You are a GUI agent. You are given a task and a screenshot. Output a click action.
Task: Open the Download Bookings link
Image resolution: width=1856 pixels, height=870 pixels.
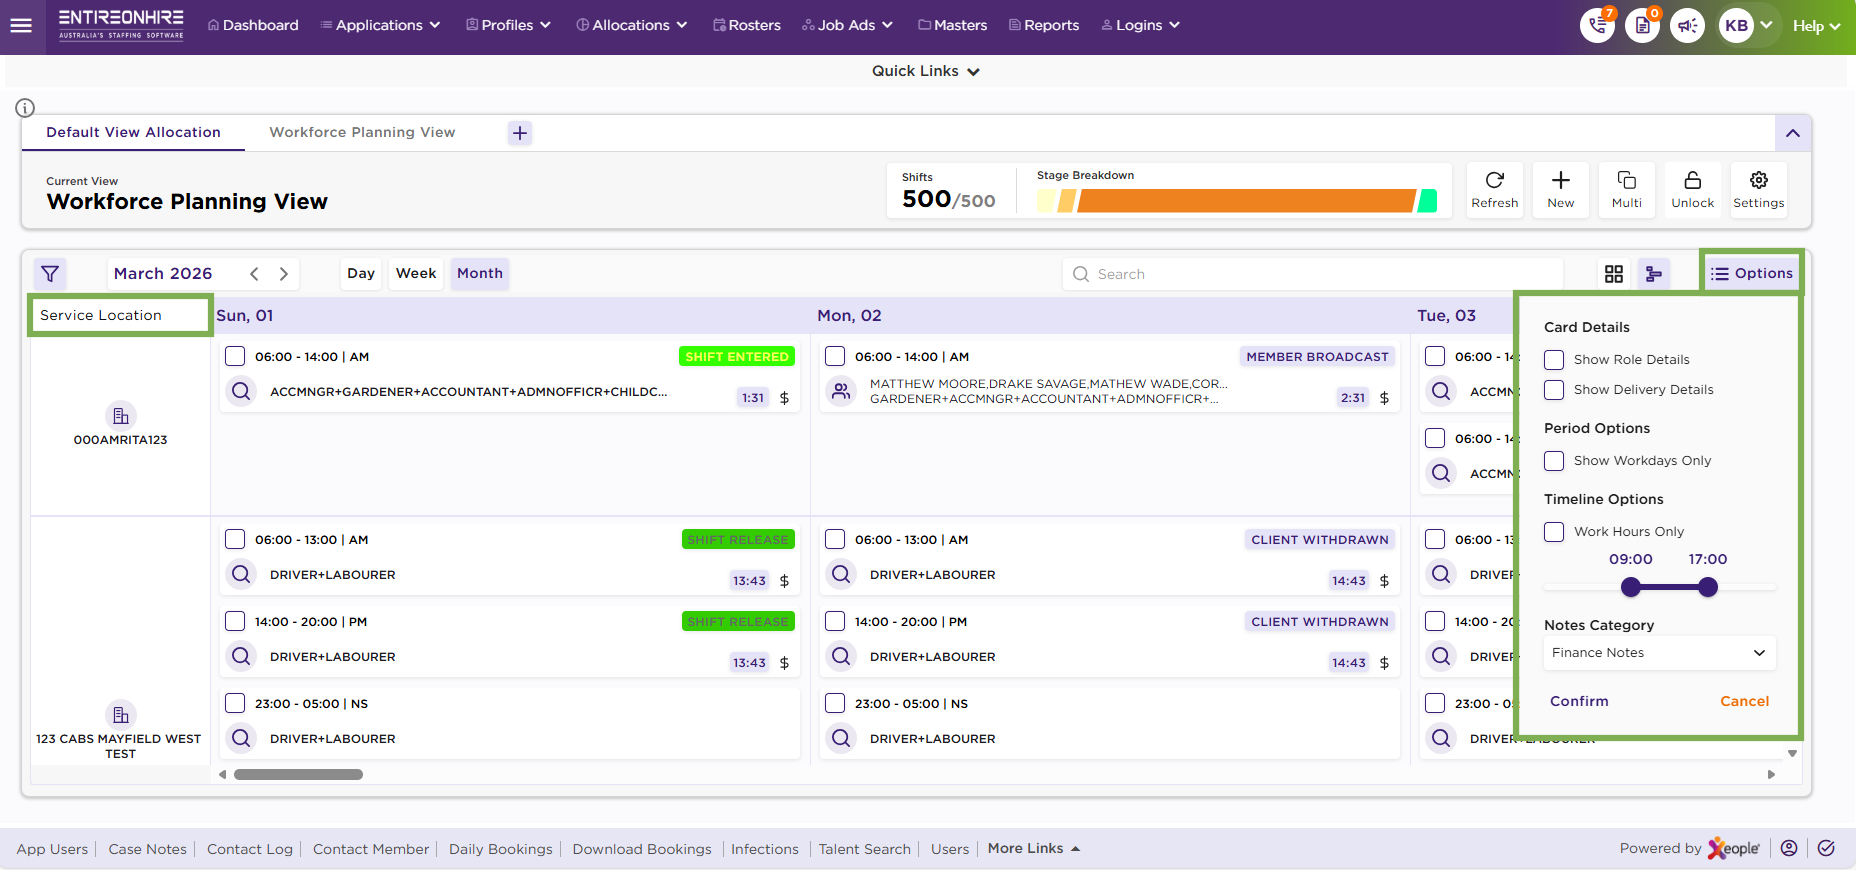641,849
